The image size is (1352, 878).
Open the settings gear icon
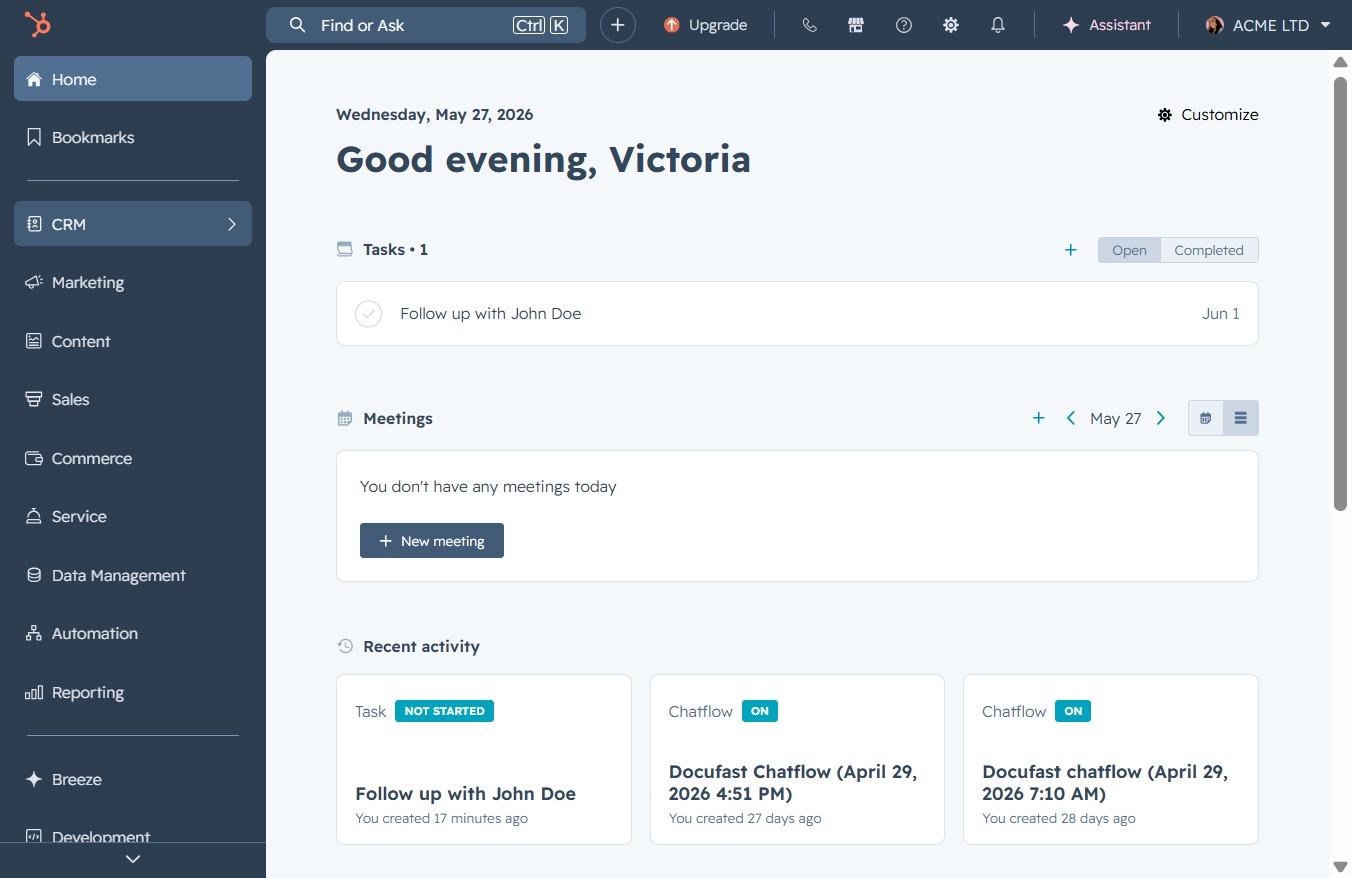pyautogui.click(x=951, y=25)
